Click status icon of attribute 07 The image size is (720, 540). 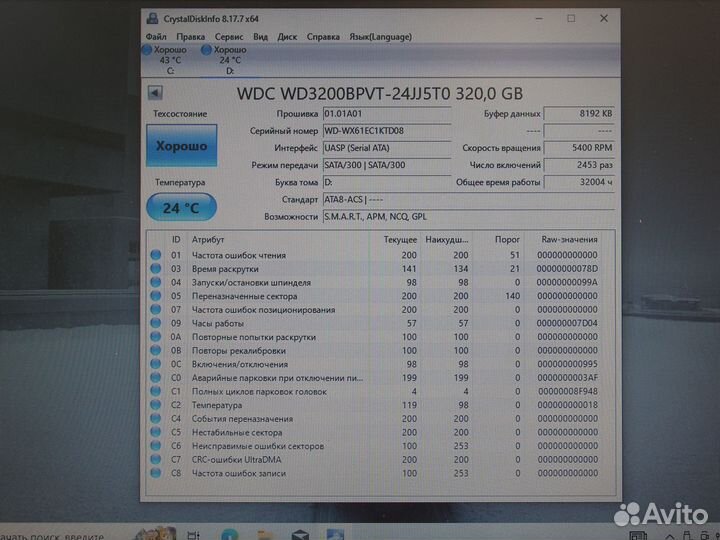tap(156, 309)
